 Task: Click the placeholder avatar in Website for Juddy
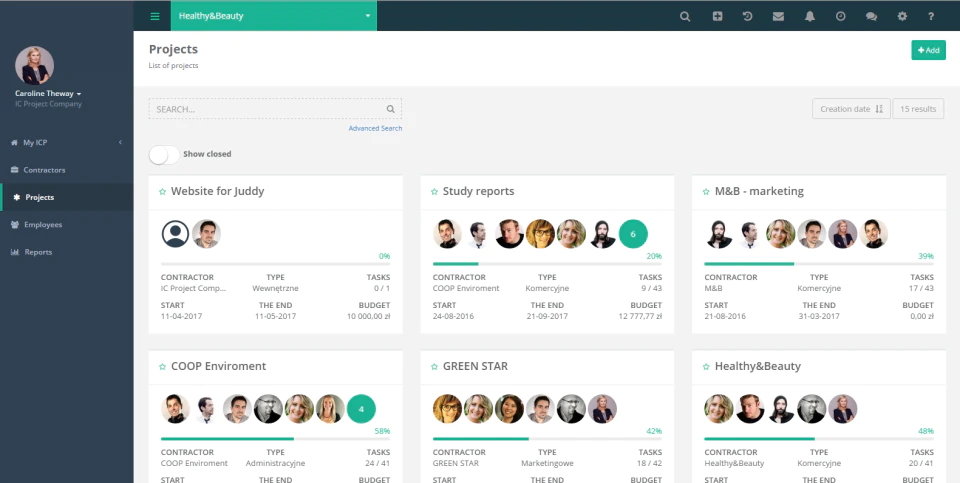[175, 234]
